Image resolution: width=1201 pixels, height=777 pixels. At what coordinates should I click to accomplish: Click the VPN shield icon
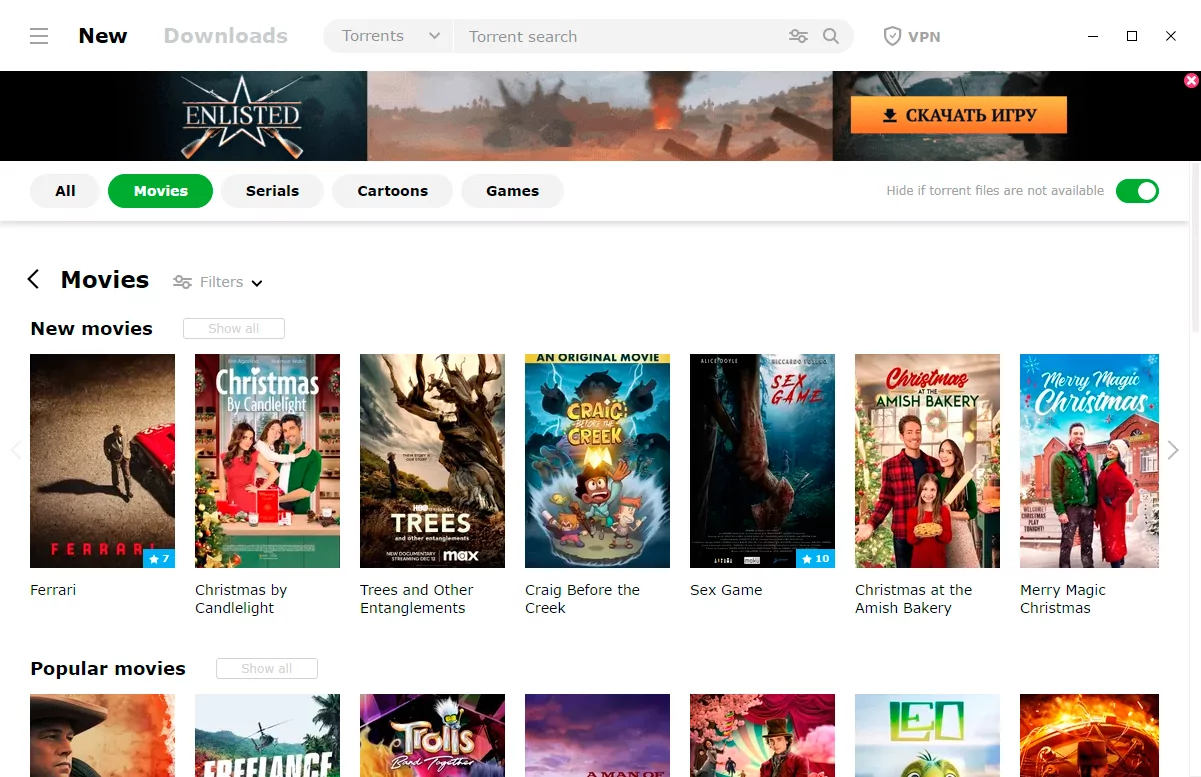tap(892, 36)
